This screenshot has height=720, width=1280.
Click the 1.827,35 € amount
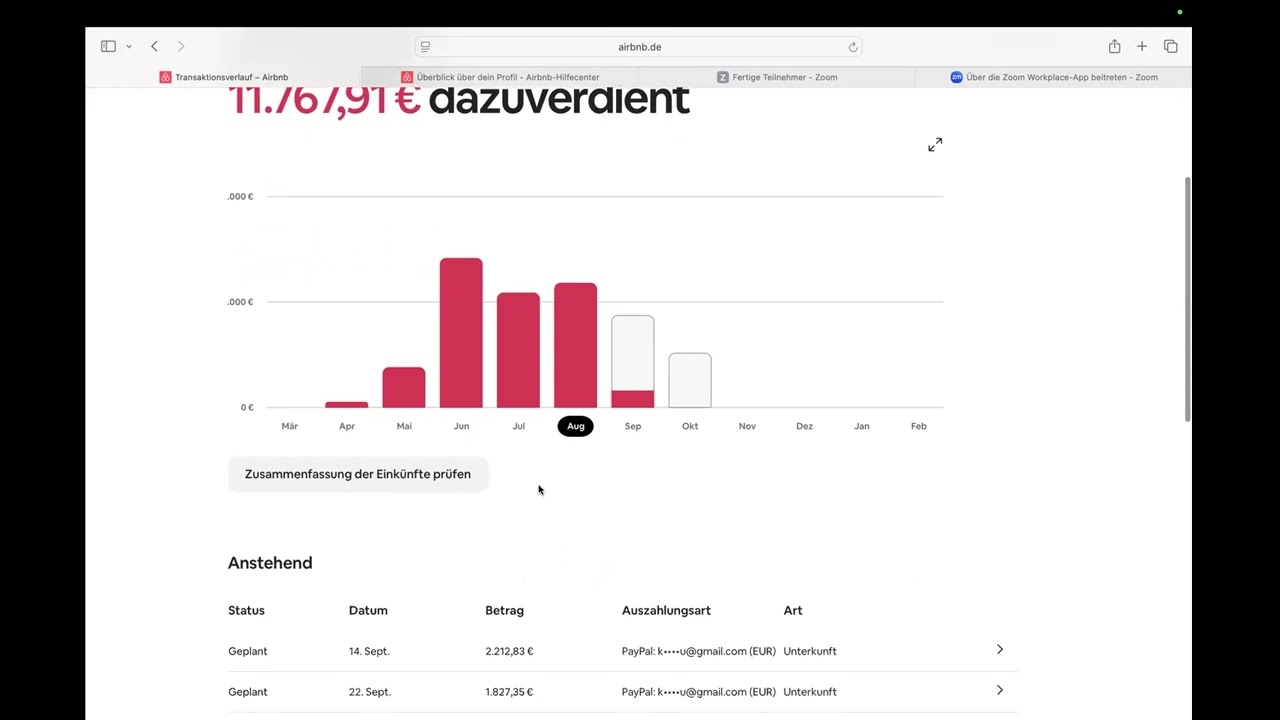click(509, 692)
